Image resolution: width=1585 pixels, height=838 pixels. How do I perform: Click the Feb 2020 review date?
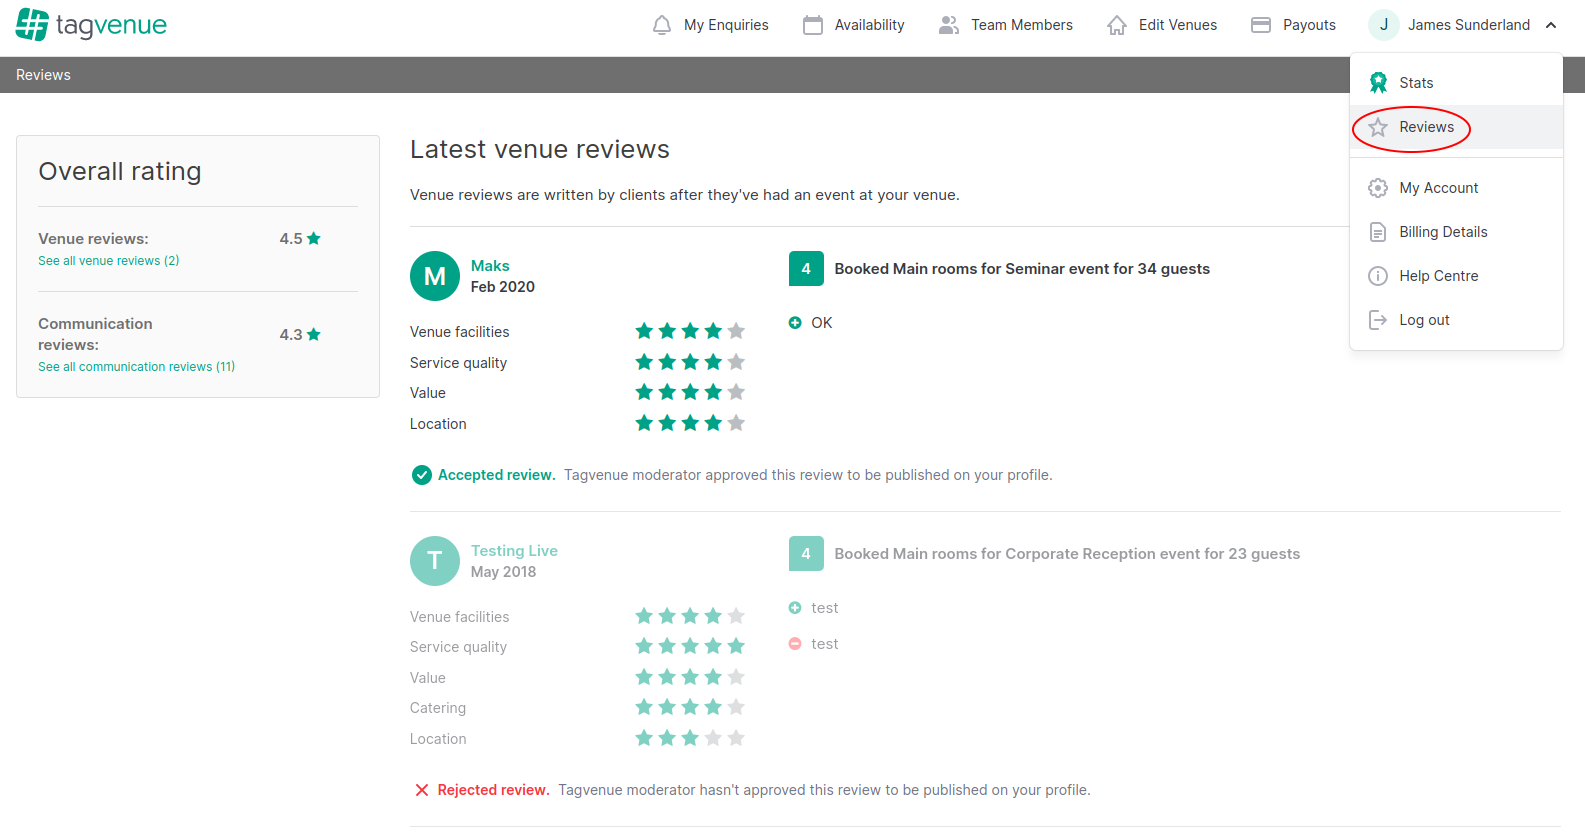click(503, 287)
